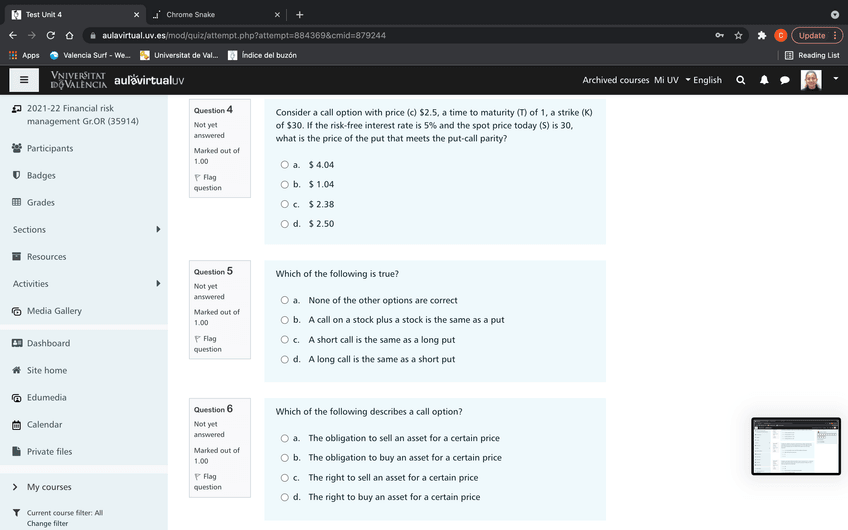Open the notifications bell icon
This screenshot has height=530, width=848.
763,80
